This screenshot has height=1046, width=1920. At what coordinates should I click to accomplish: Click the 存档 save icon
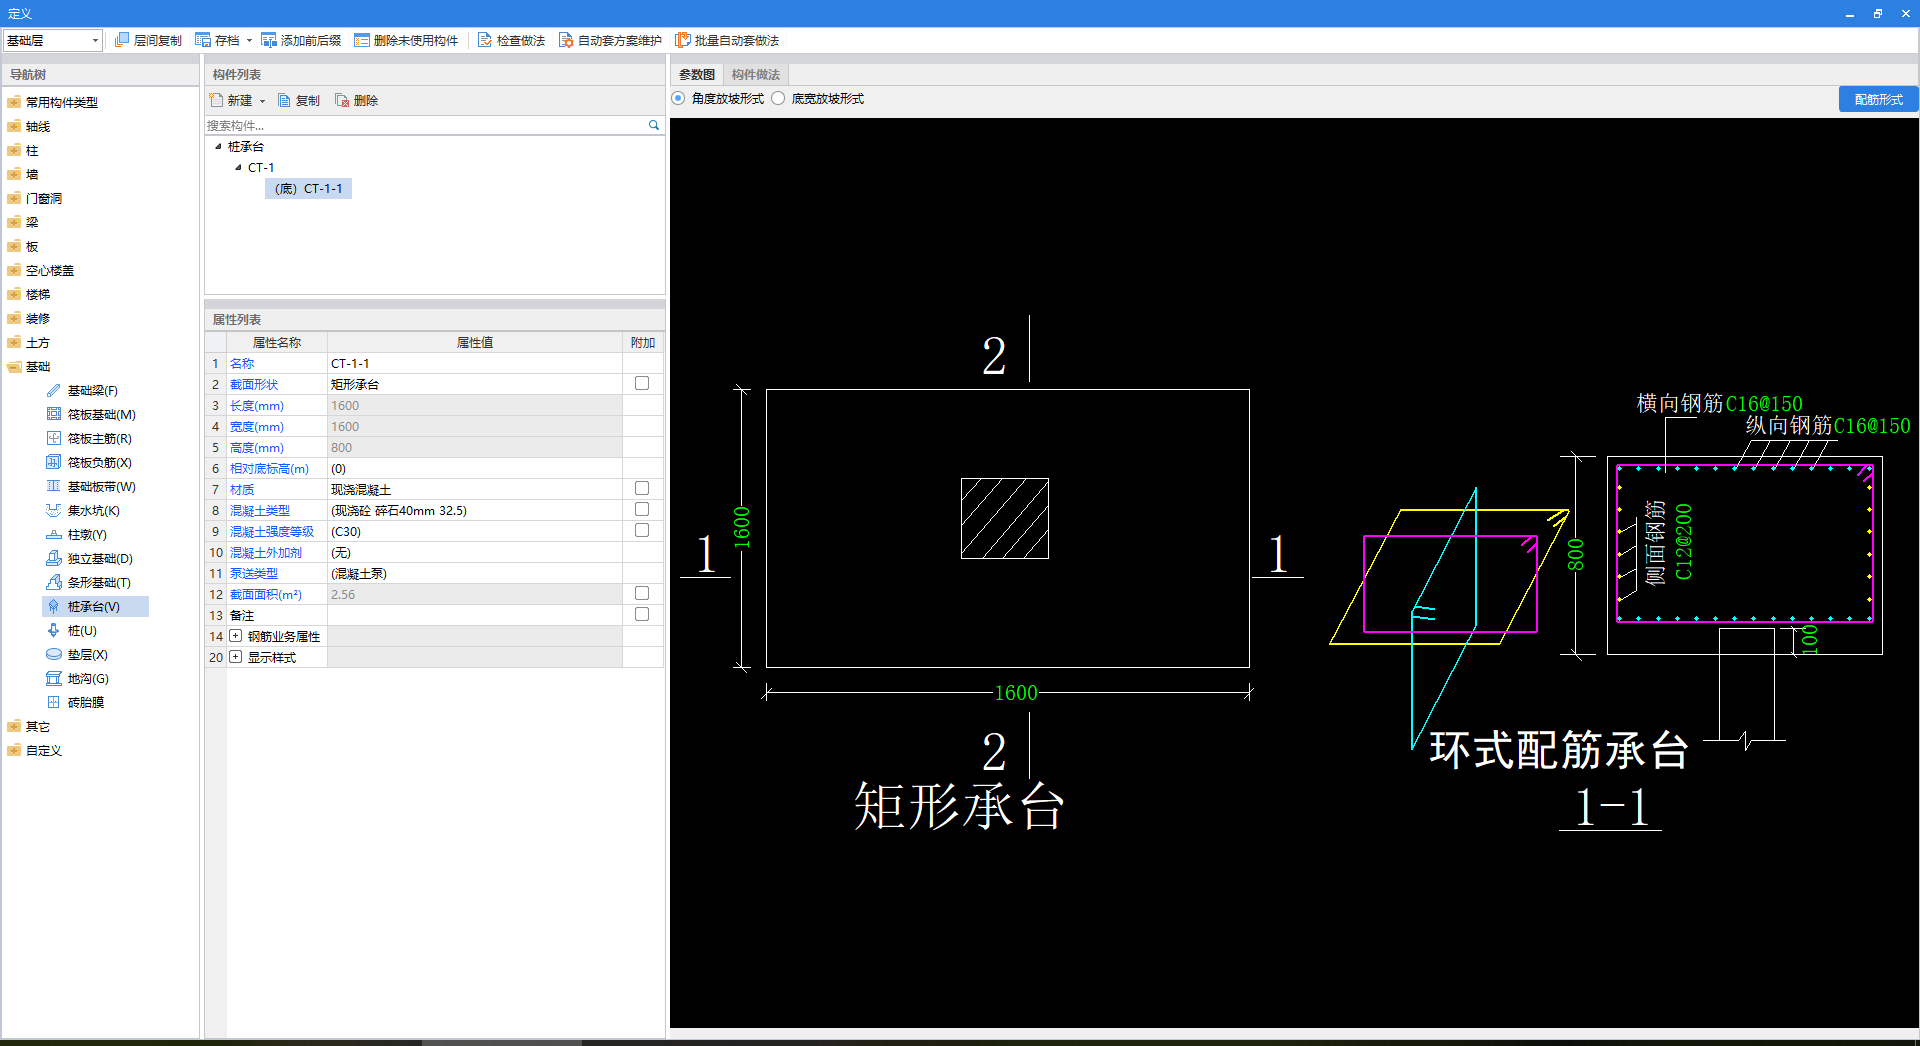203,40
